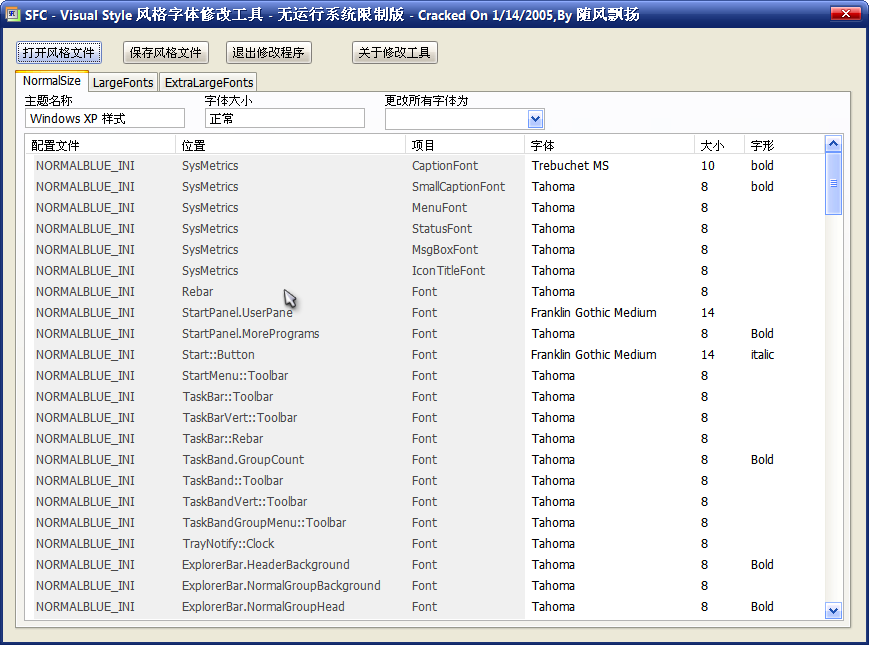Sort by the 项目 column header
The width and height of the screenshot is (869, 645).
pos(465,145)
